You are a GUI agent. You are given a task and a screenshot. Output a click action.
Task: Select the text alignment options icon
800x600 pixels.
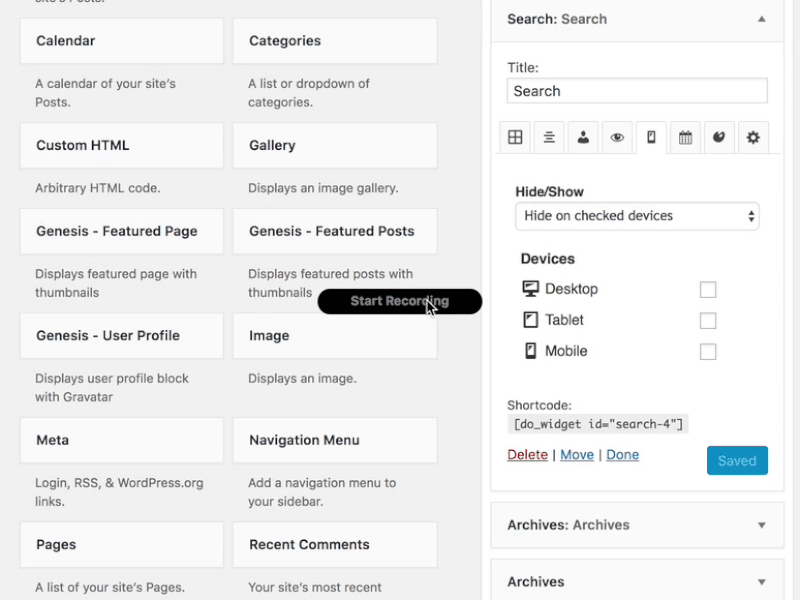click(548, 137)
